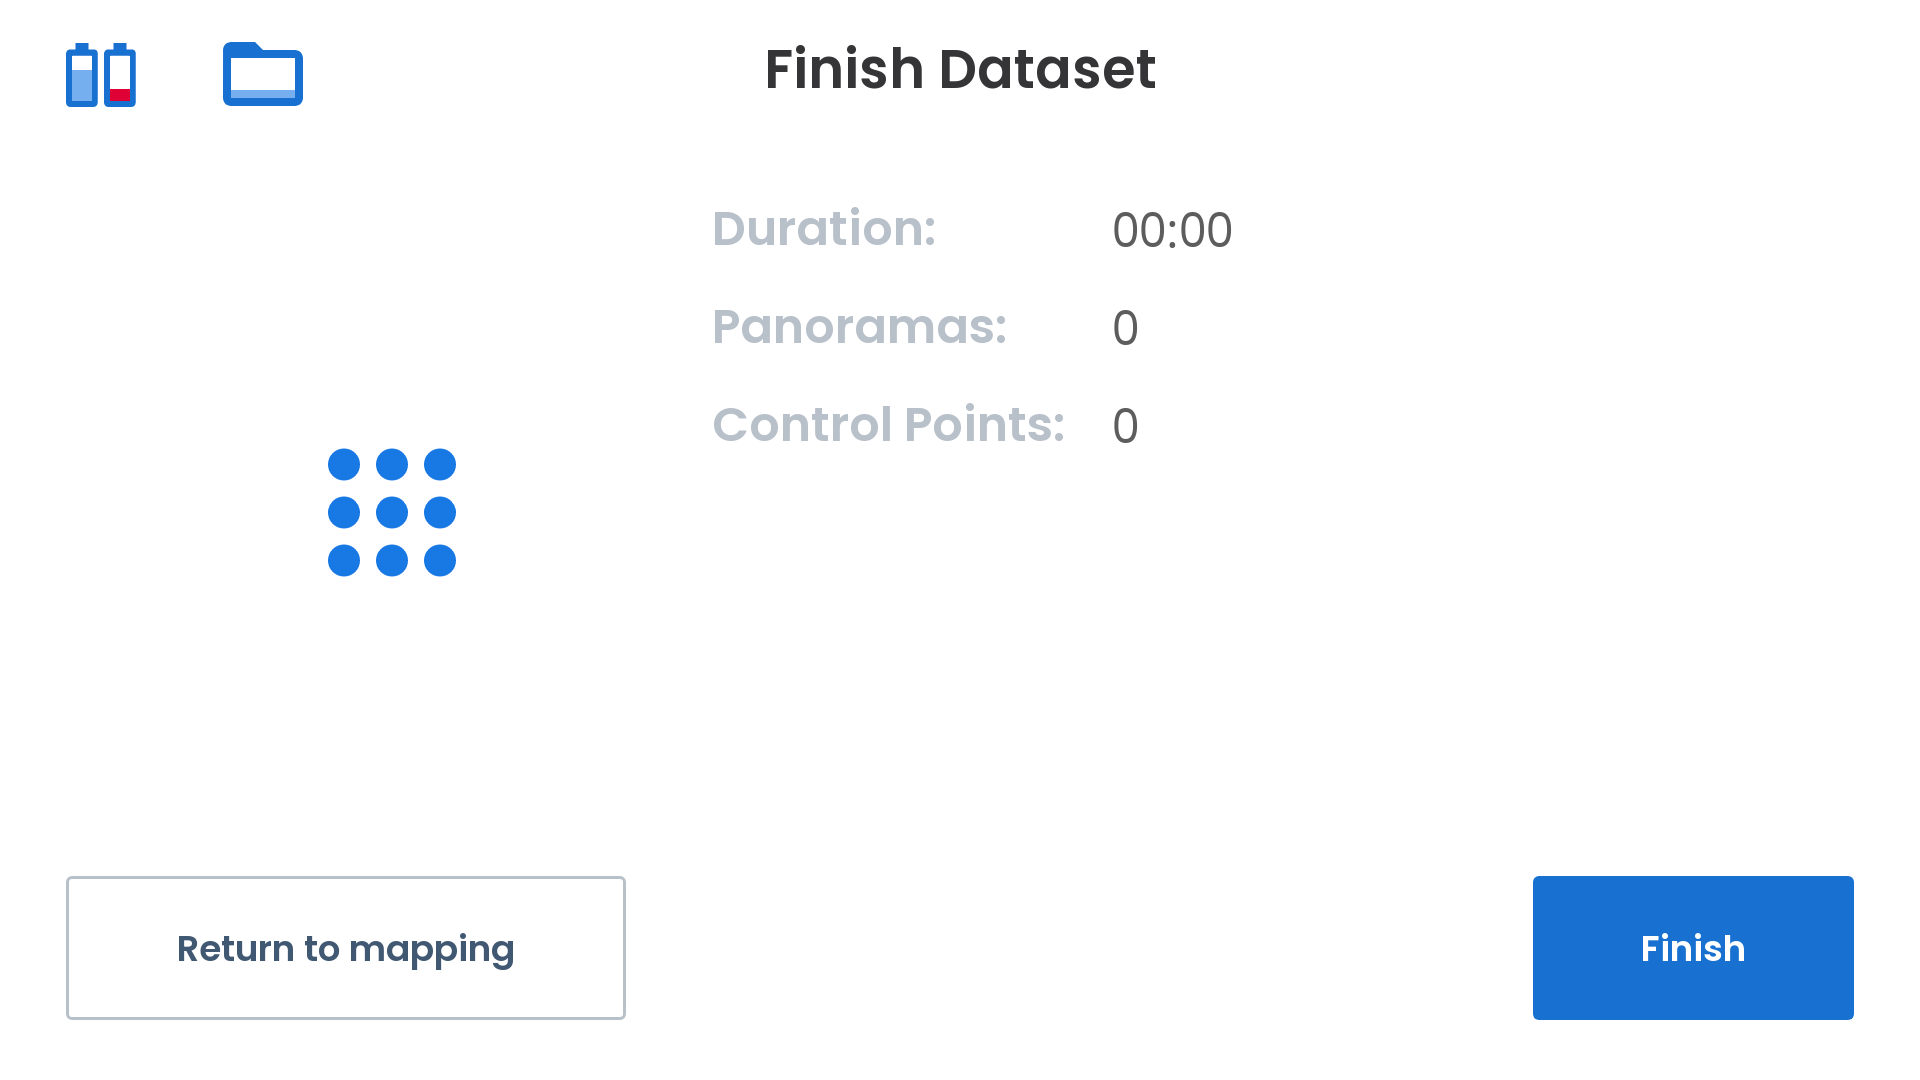Click the fuller left battery icon

tap(82, 75)
